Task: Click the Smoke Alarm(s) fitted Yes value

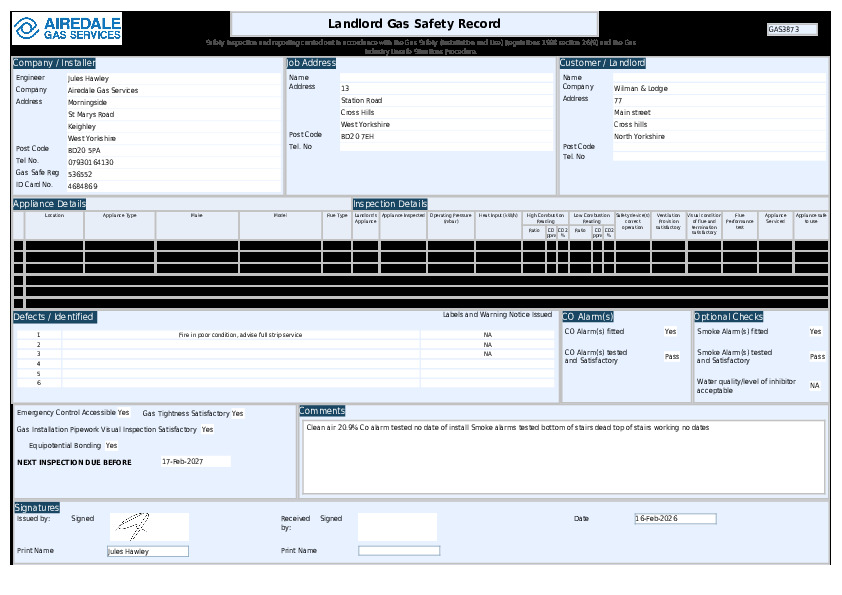Action: coord(815,331)
